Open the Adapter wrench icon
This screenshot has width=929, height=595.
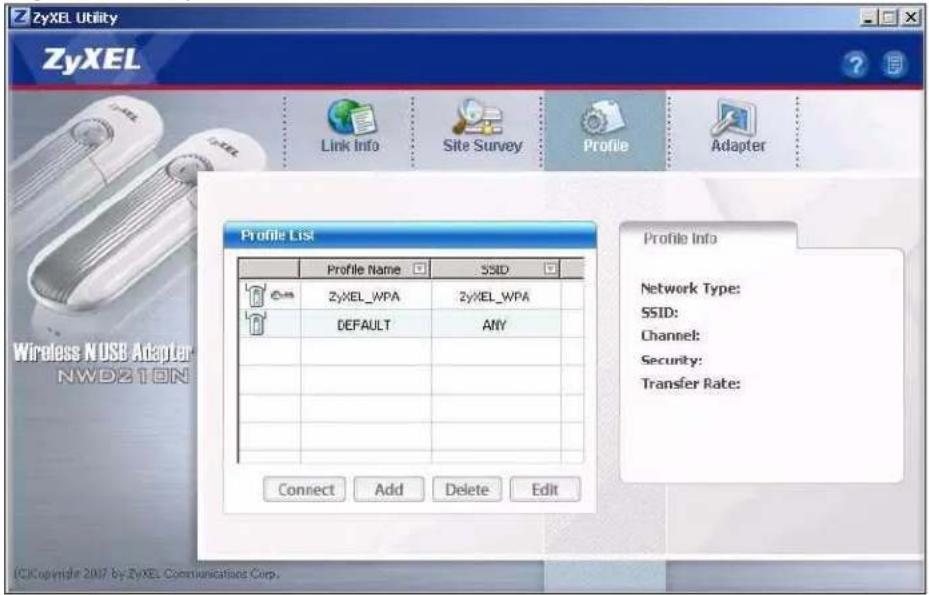tap(733, 117)
